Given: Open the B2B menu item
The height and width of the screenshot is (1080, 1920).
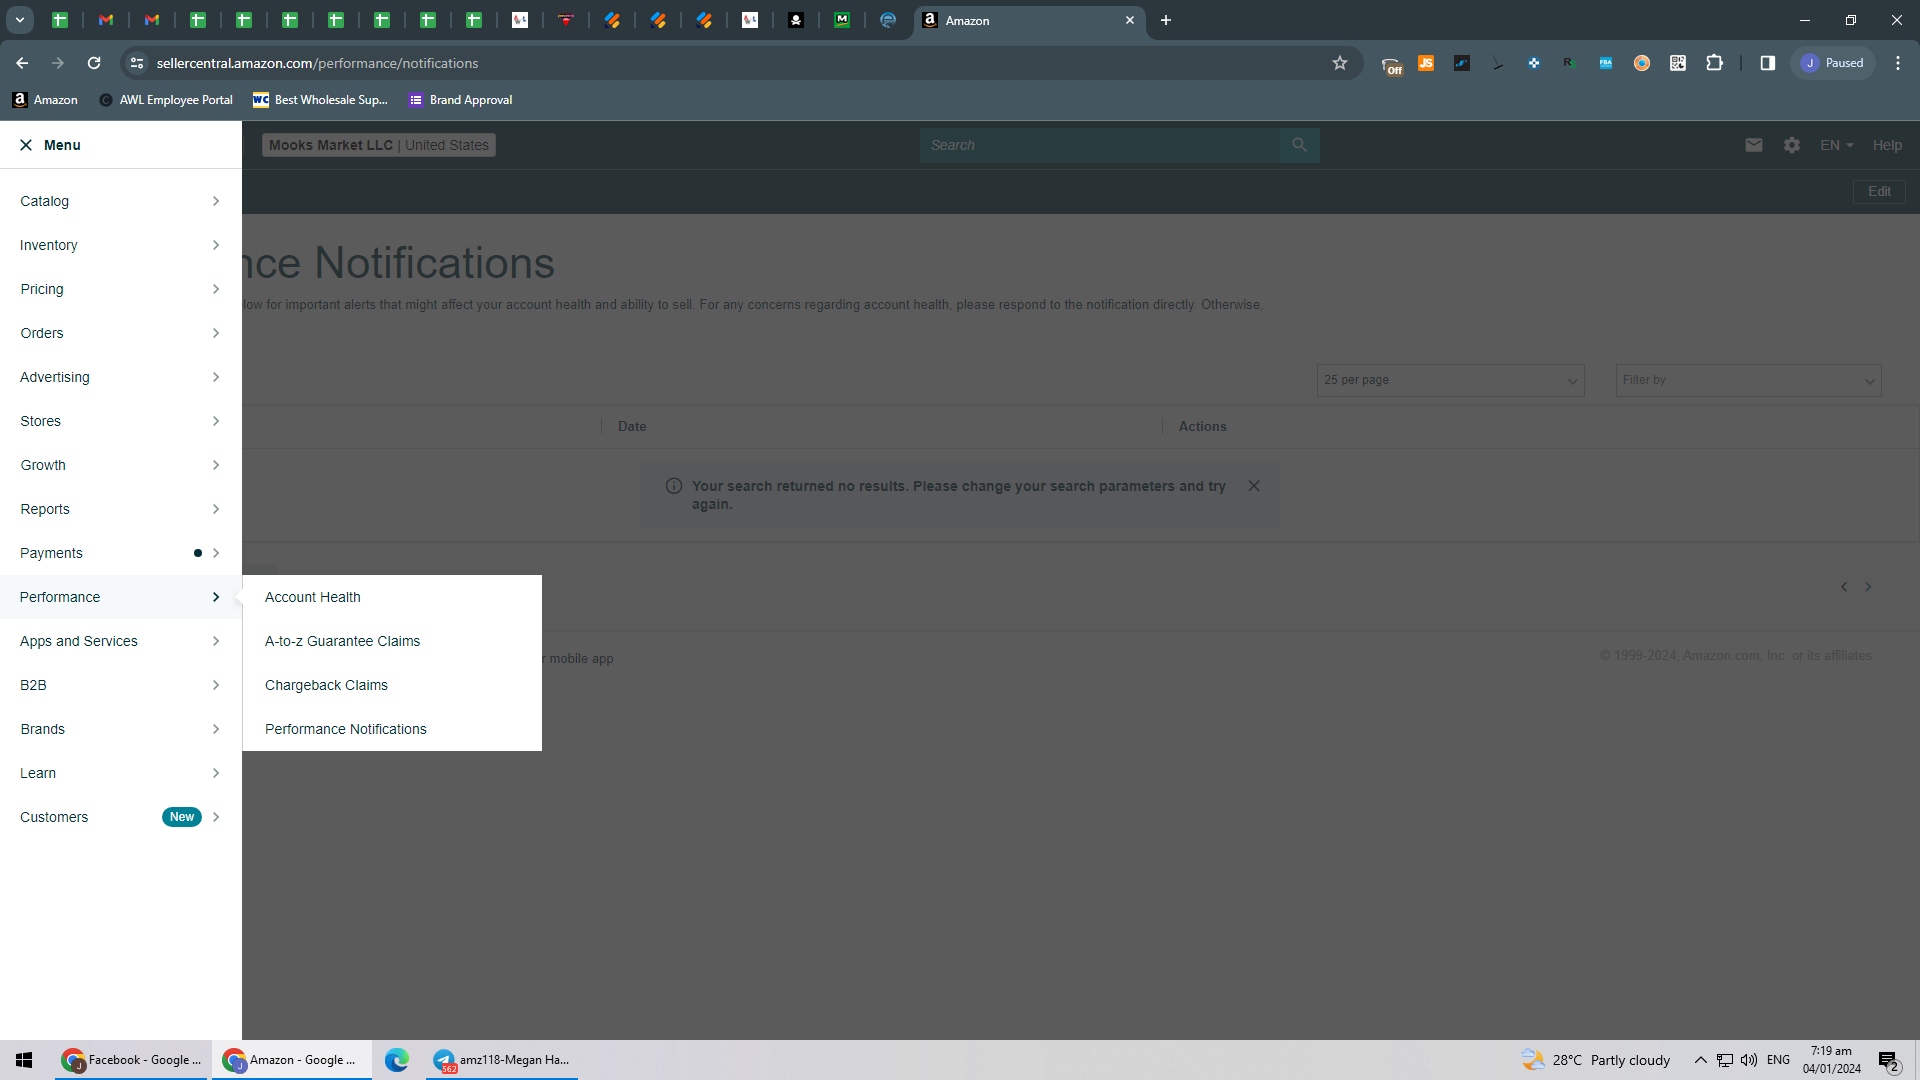Looking at the screenshot, I should tap(121, 685).
